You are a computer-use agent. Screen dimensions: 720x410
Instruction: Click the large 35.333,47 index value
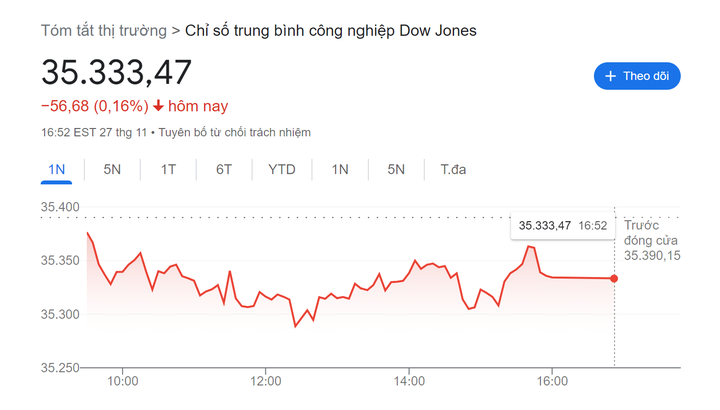click(116, 72)
